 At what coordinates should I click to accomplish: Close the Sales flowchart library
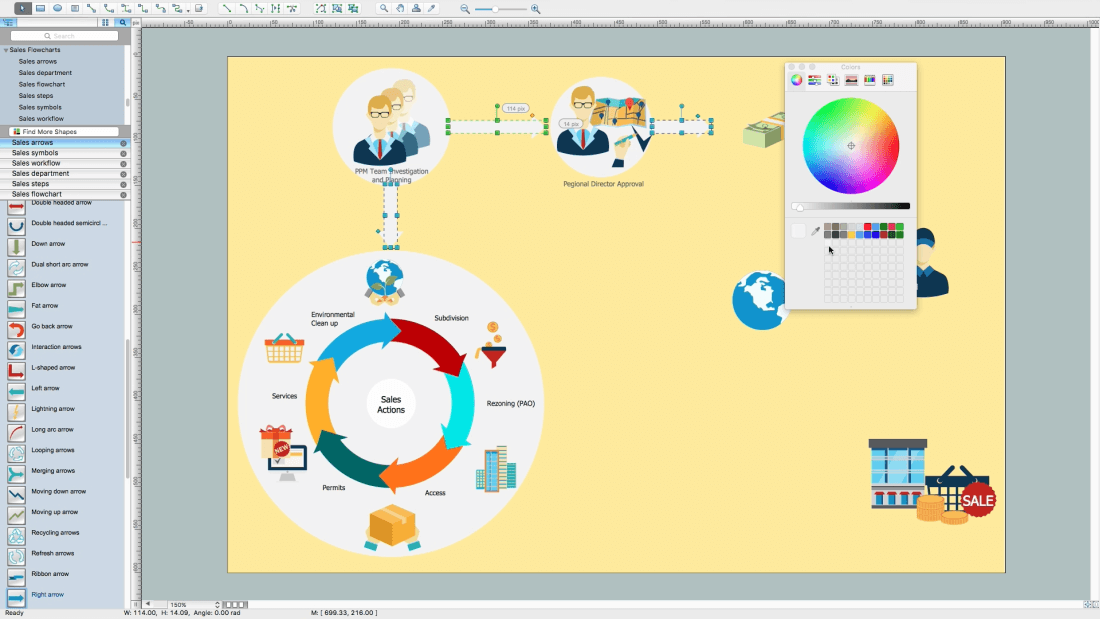pos(123,194)
